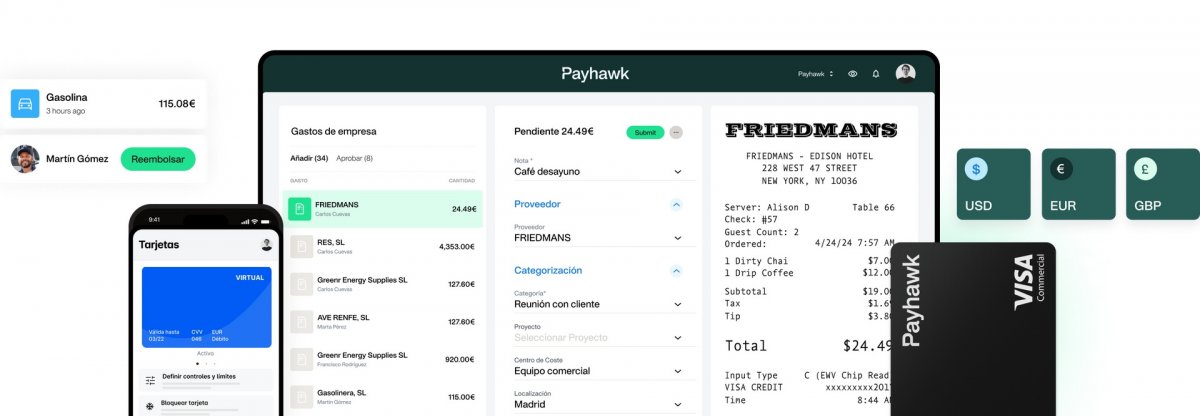Click the card carousel page dots under Activo

(x=205, y=364)
